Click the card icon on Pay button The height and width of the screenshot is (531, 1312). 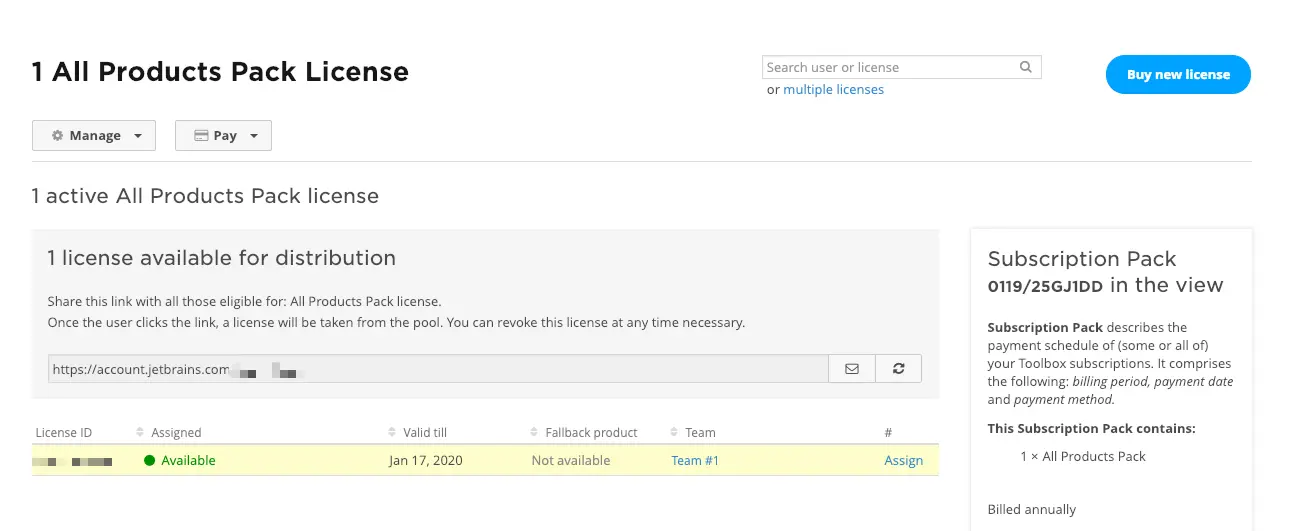point(201,136)
